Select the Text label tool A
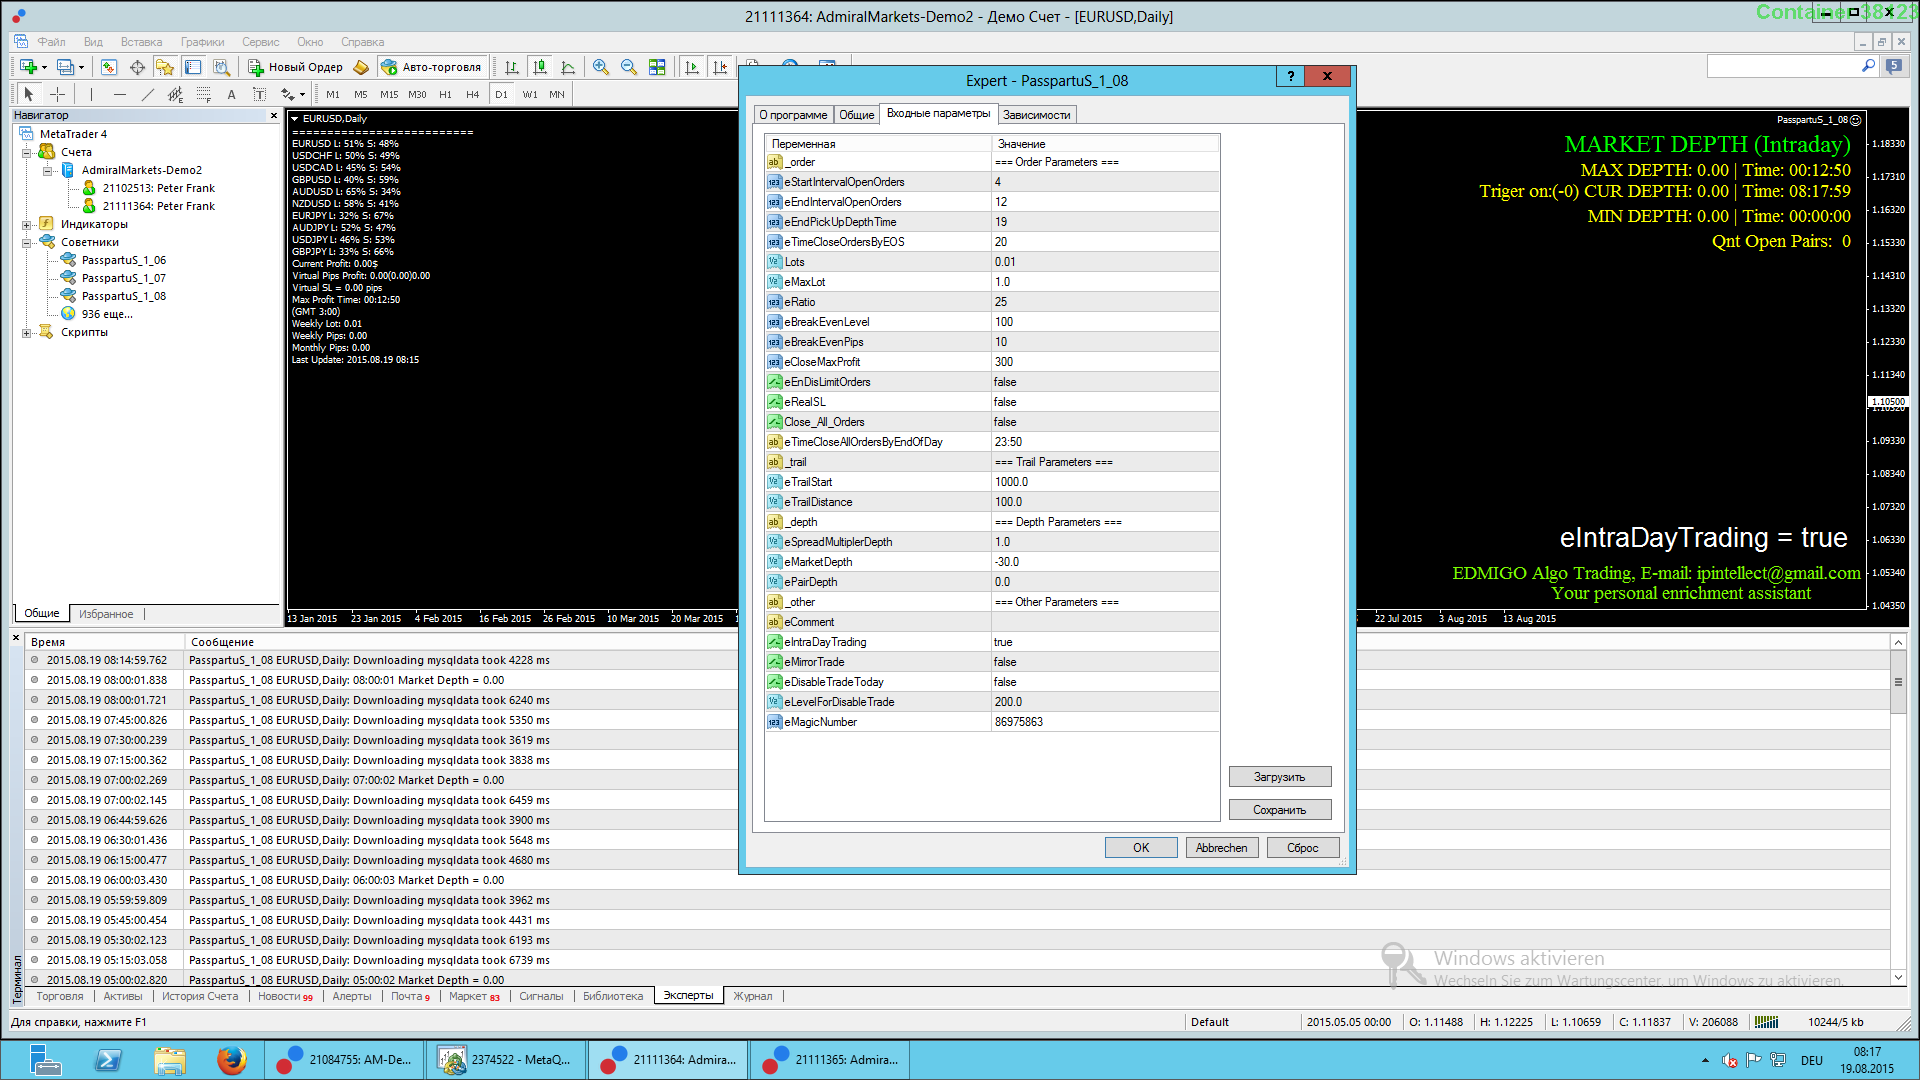The height and width of the screenshot is (1080, 1920). tap(231, 94)
